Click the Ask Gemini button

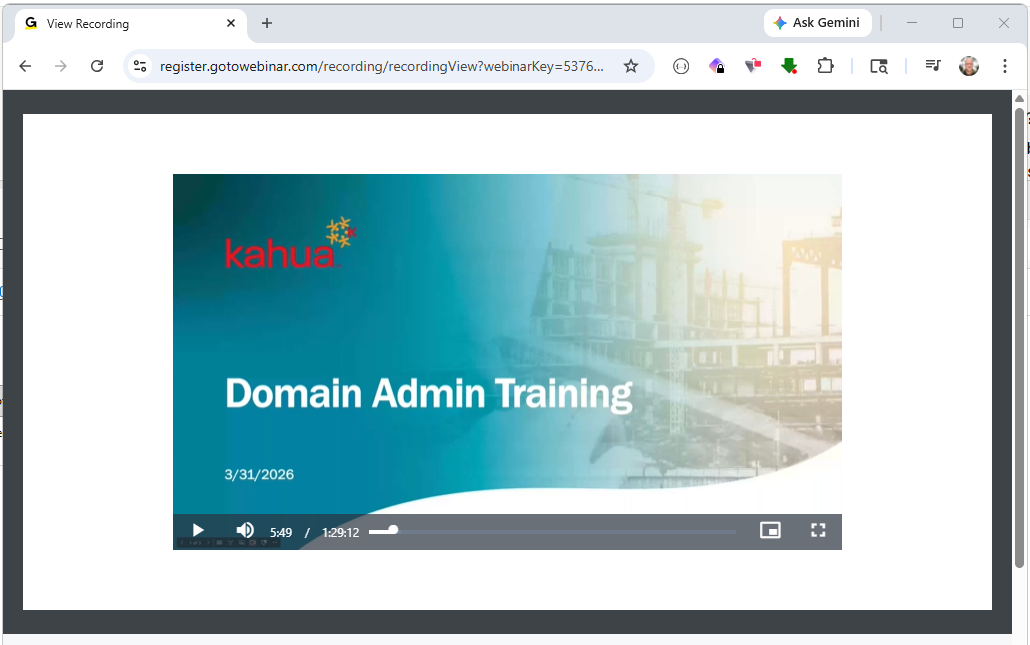coord(817,22)
